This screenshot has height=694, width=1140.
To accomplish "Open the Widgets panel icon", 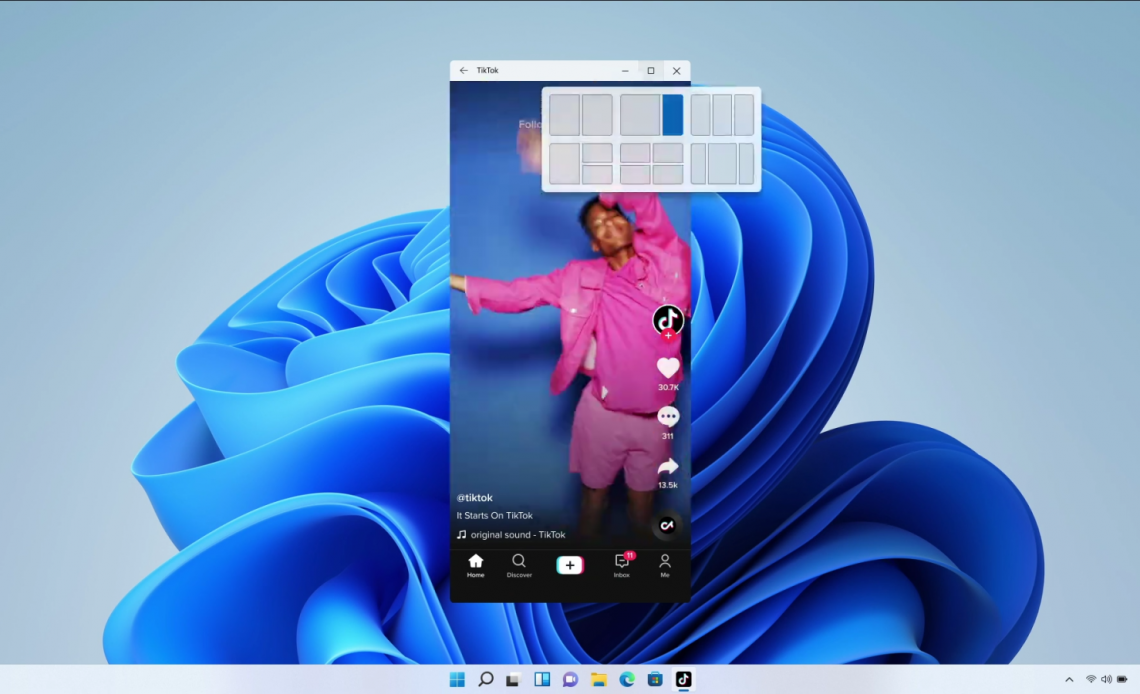I will click(542, 679).
